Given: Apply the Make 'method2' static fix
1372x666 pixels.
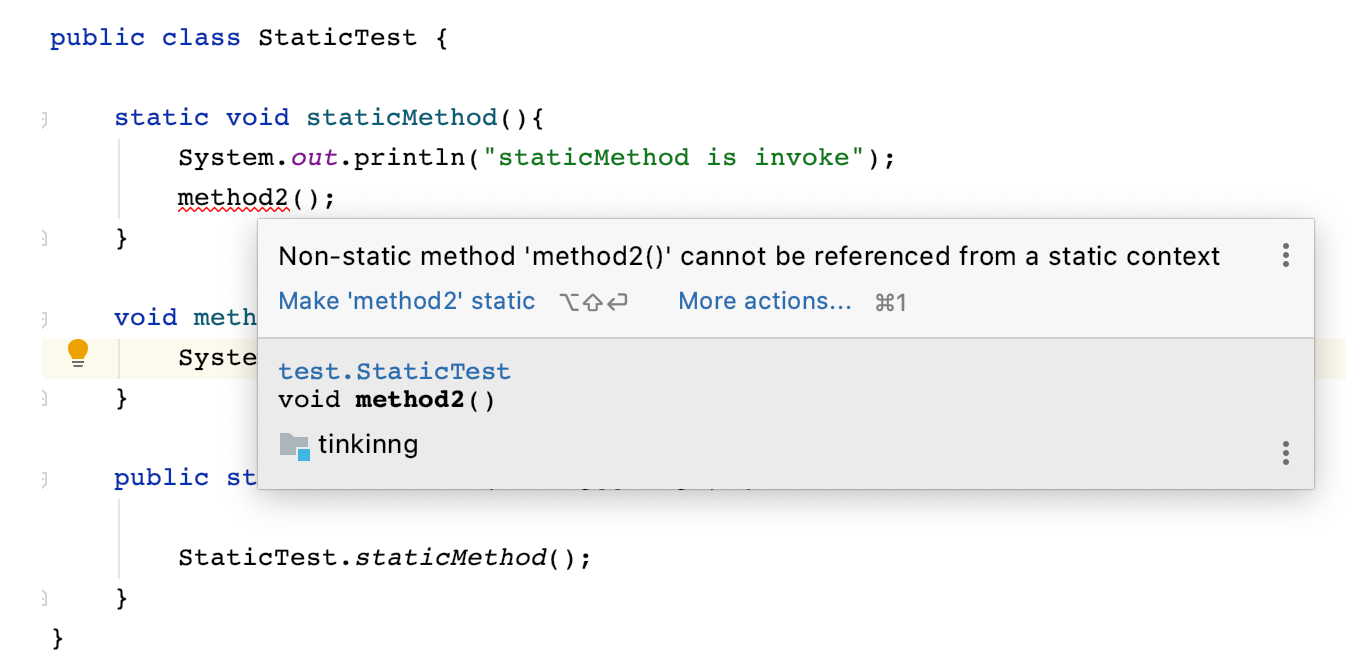Looking at the screenshot, I should pyautogui.click(x=407, y=301).
